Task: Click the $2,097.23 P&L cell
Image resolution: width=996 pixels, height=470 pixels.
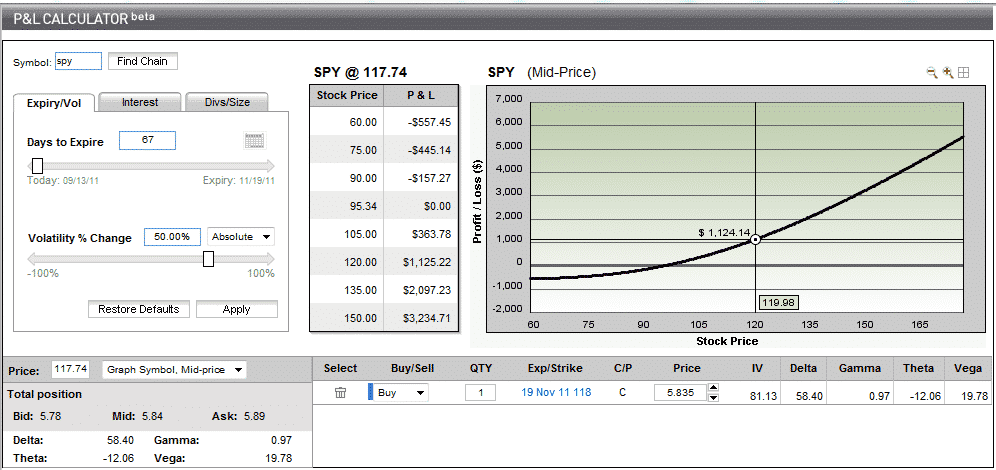Action: 421,290
